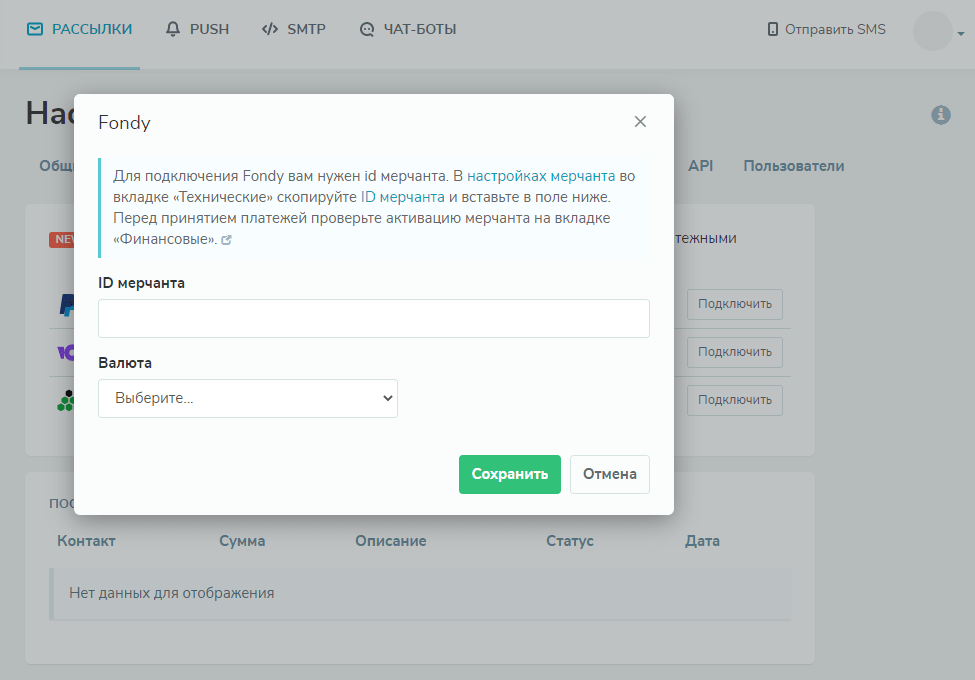Click the chat-bot icon beside ЧАТ-БОТЫ

pyautogui.click(x=367, y=29)
